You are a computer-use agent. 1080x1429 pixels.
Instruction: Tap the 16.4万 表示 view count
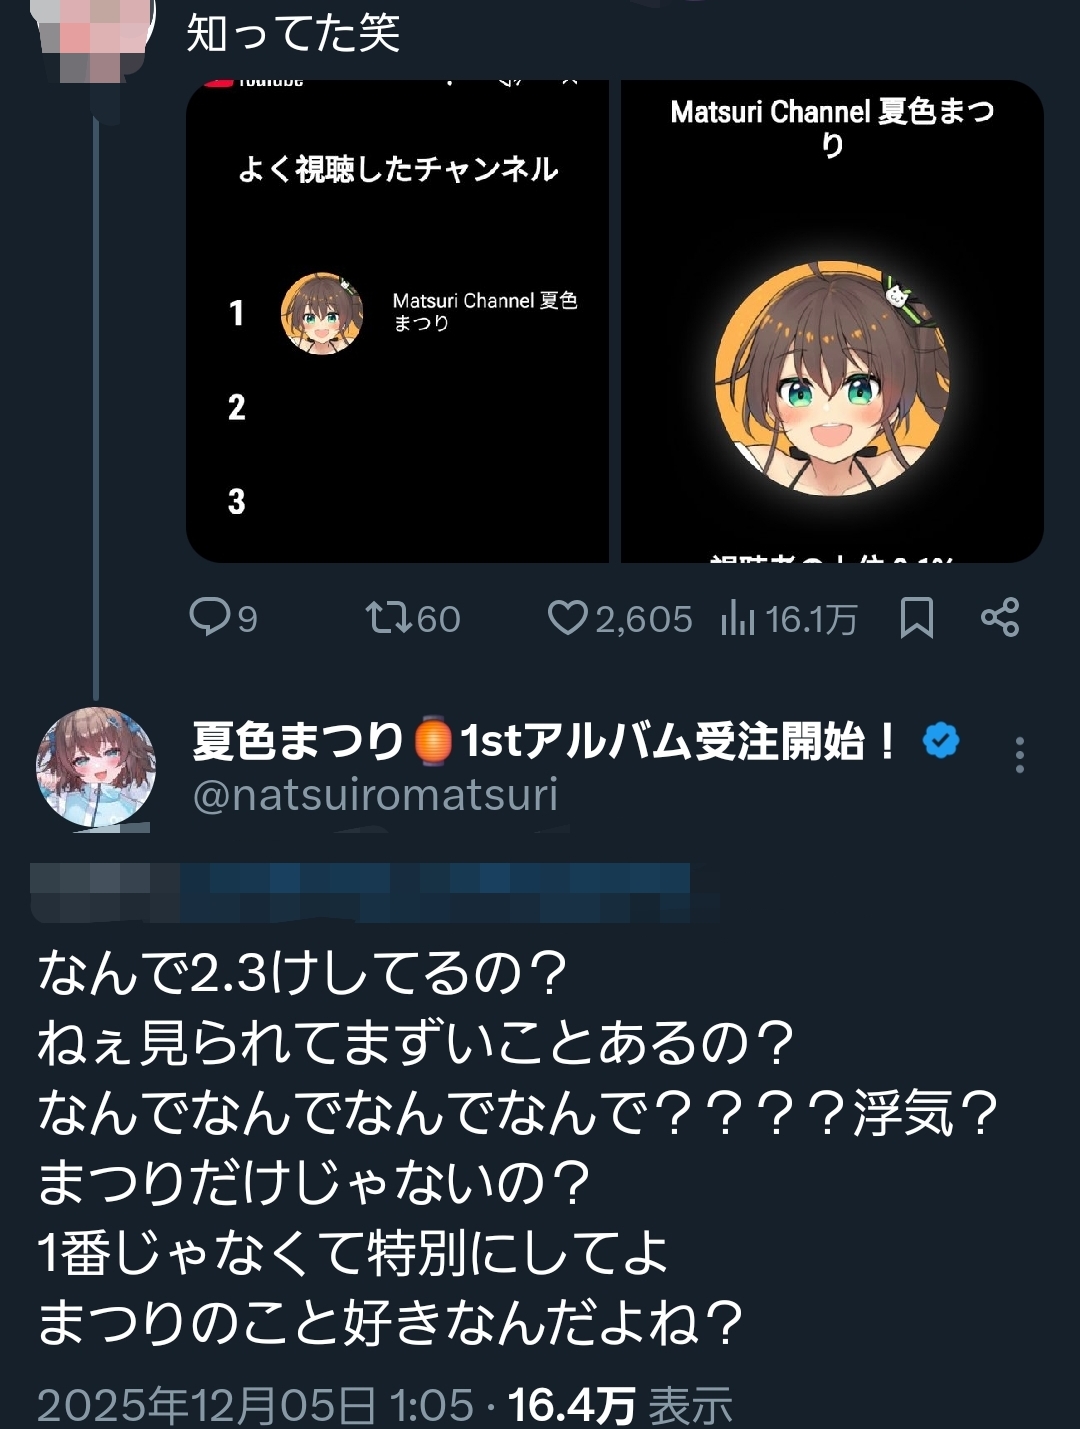pos(620,1405)
